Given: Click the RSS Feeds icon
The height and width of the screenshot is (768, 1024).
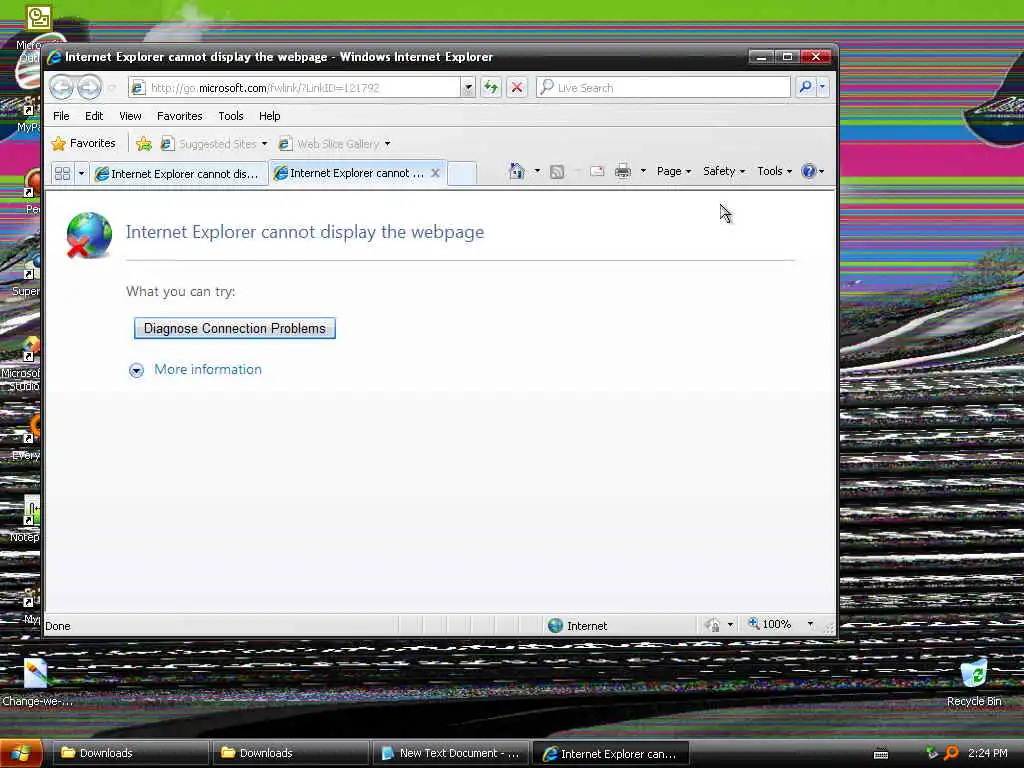Looking at the screenshot, I should tap(557, 172).
